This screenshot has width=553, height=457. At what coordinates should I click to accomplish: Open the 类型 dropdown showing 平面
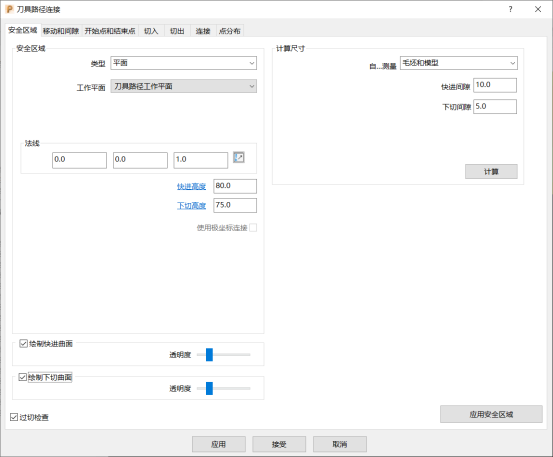pos(183,63)
